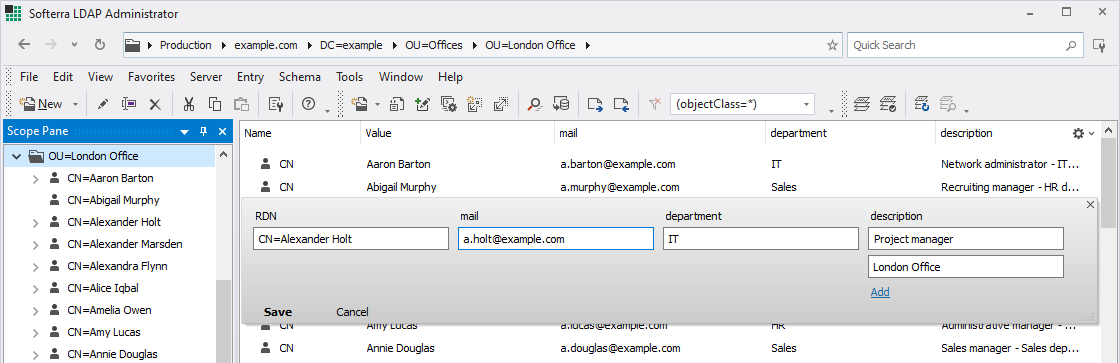This screenshot has width=1120, height=363.
Task: Click the gear column settings icon
Action: [1079, 133]
